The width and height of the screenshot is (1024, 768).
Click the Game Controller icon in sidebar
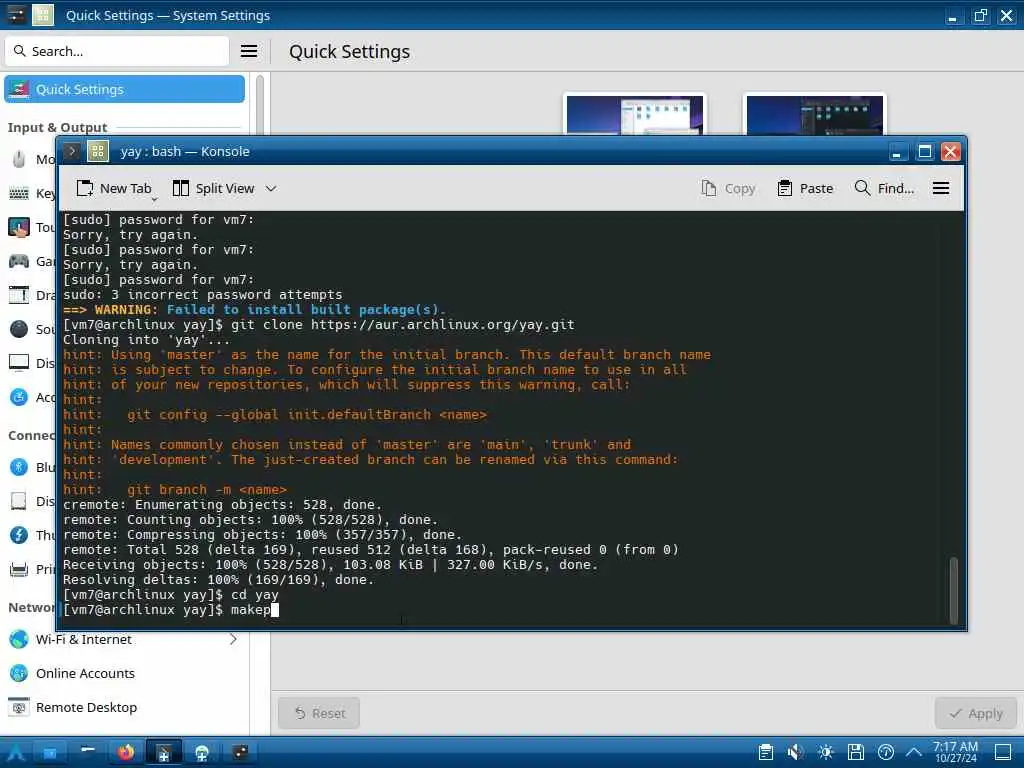19,261
